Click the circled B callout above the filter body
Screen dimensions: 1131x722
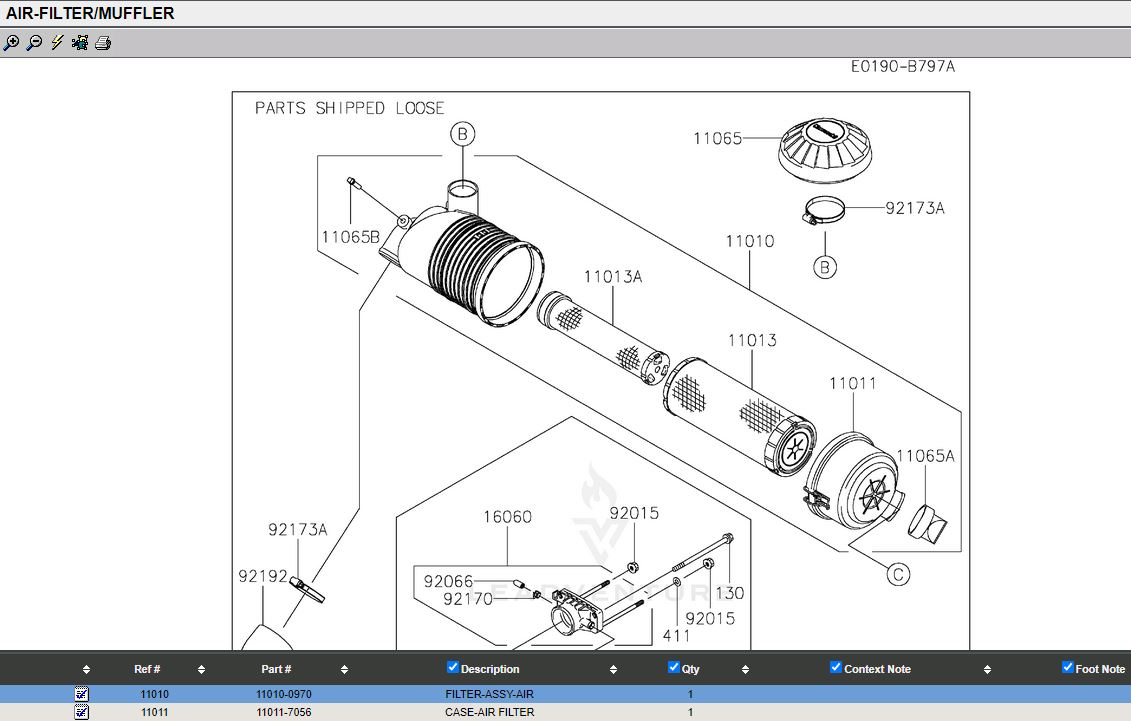click(x=460, y=134)
